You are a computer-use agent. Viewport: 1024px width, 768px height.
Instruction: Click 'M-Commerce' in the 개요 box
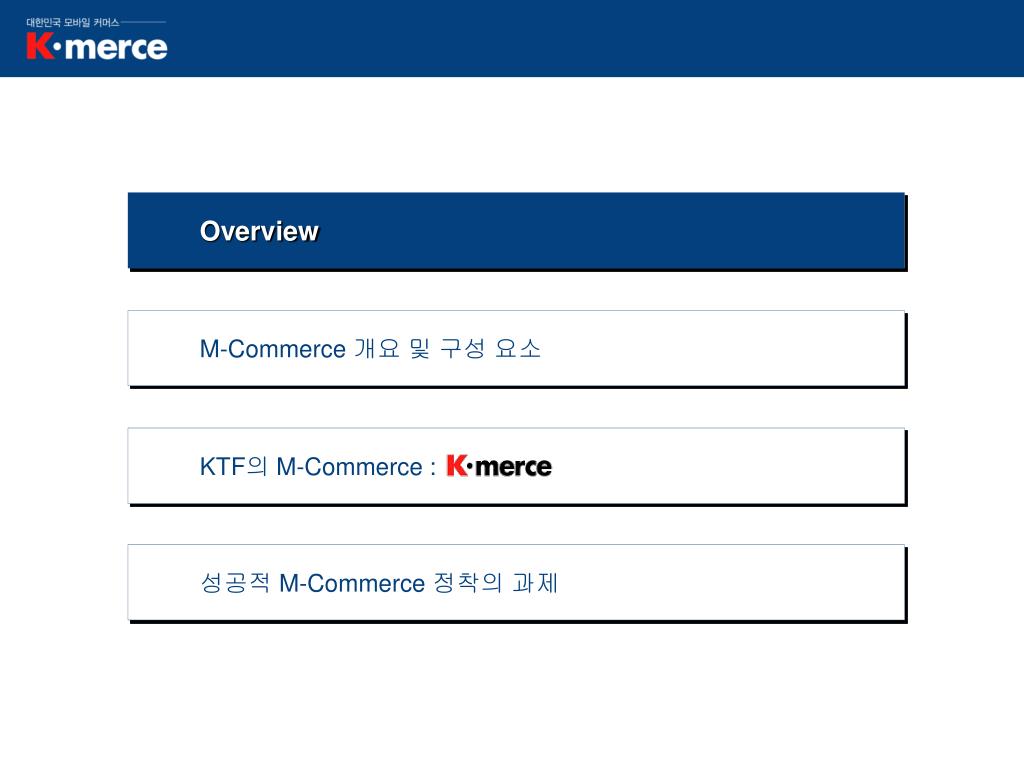click(272, 349)
